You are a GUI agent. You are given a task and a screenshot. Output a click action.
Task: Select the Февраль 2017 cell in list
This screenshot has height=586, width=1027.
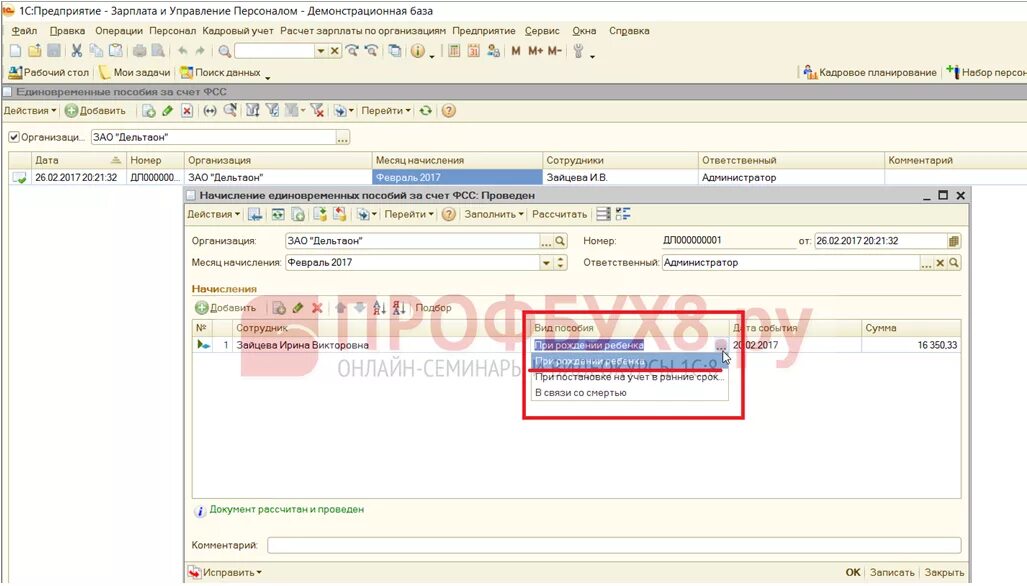tap(457, 178)
